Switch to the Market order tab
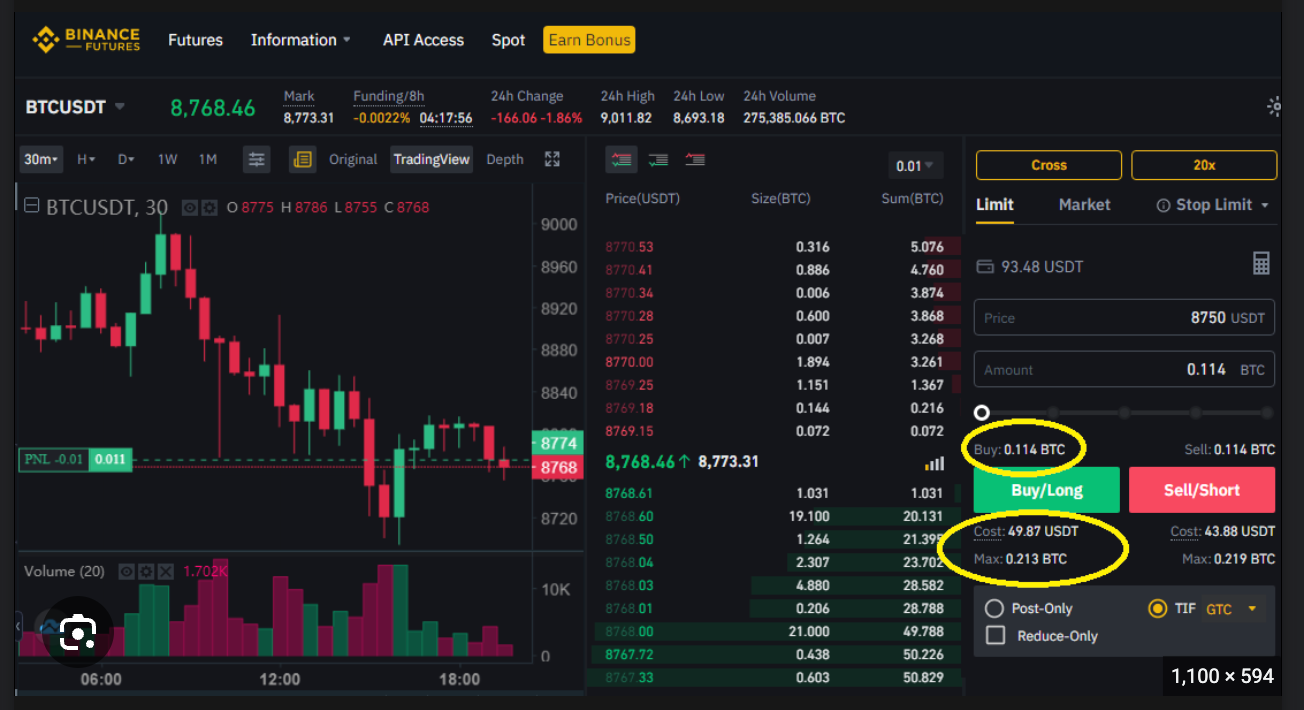1304x710 pixels. (x=1084, y=205)
